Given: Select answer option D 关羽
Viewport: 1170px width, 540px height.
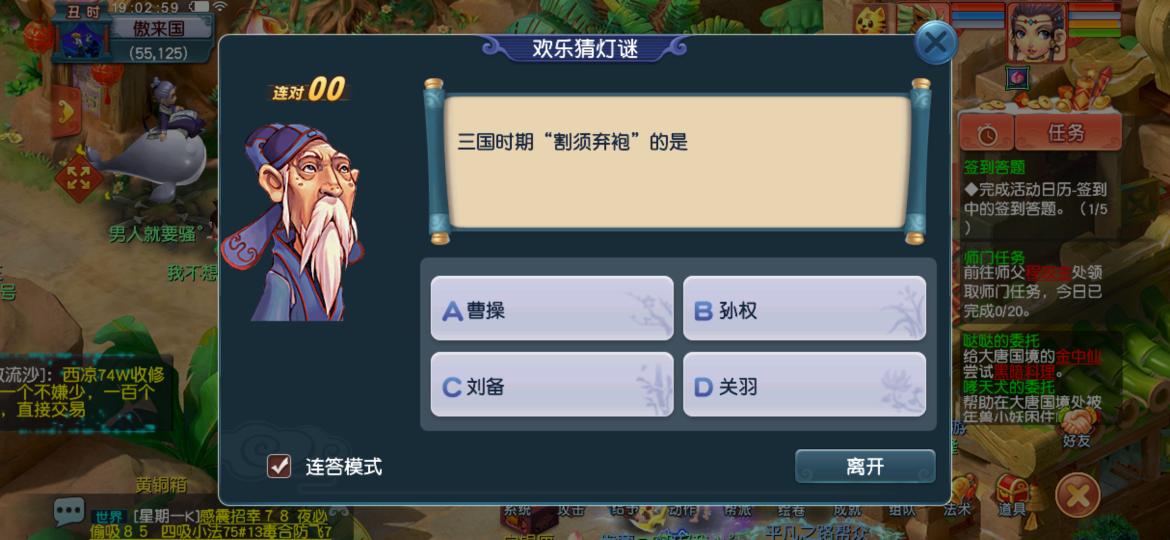Looking at the screenshot, I should [x=804, y=385].
